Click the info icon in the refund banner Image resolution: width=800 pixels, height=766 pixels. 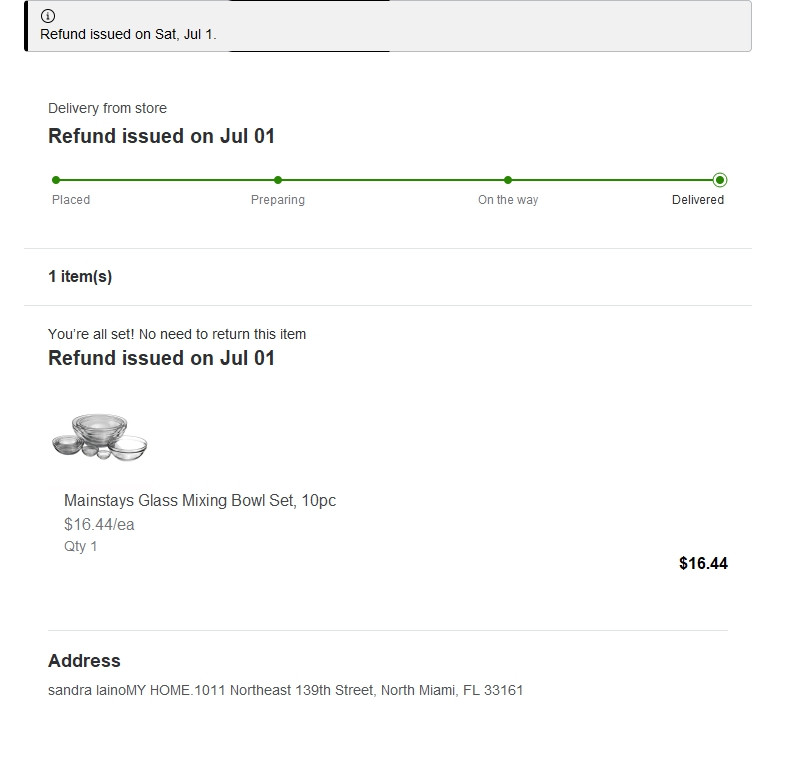48,16
